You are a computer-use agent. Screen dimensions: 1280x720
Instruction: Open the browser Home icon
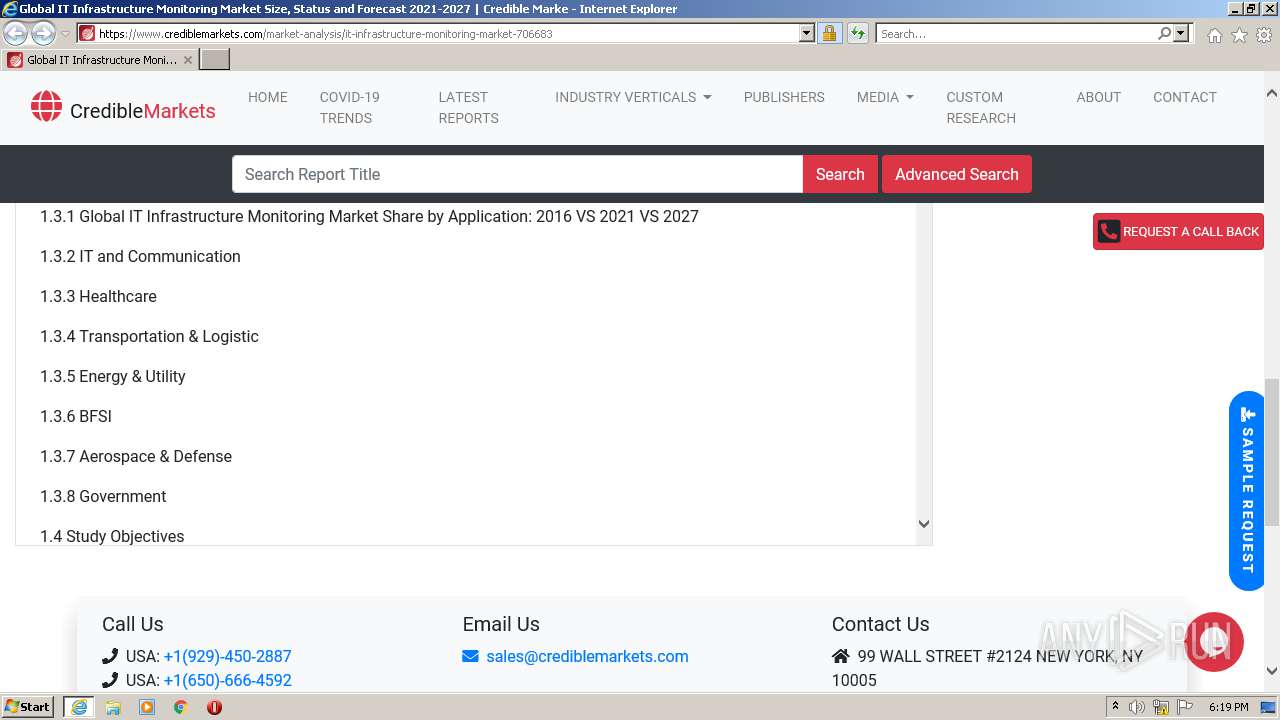(1214, 35)
